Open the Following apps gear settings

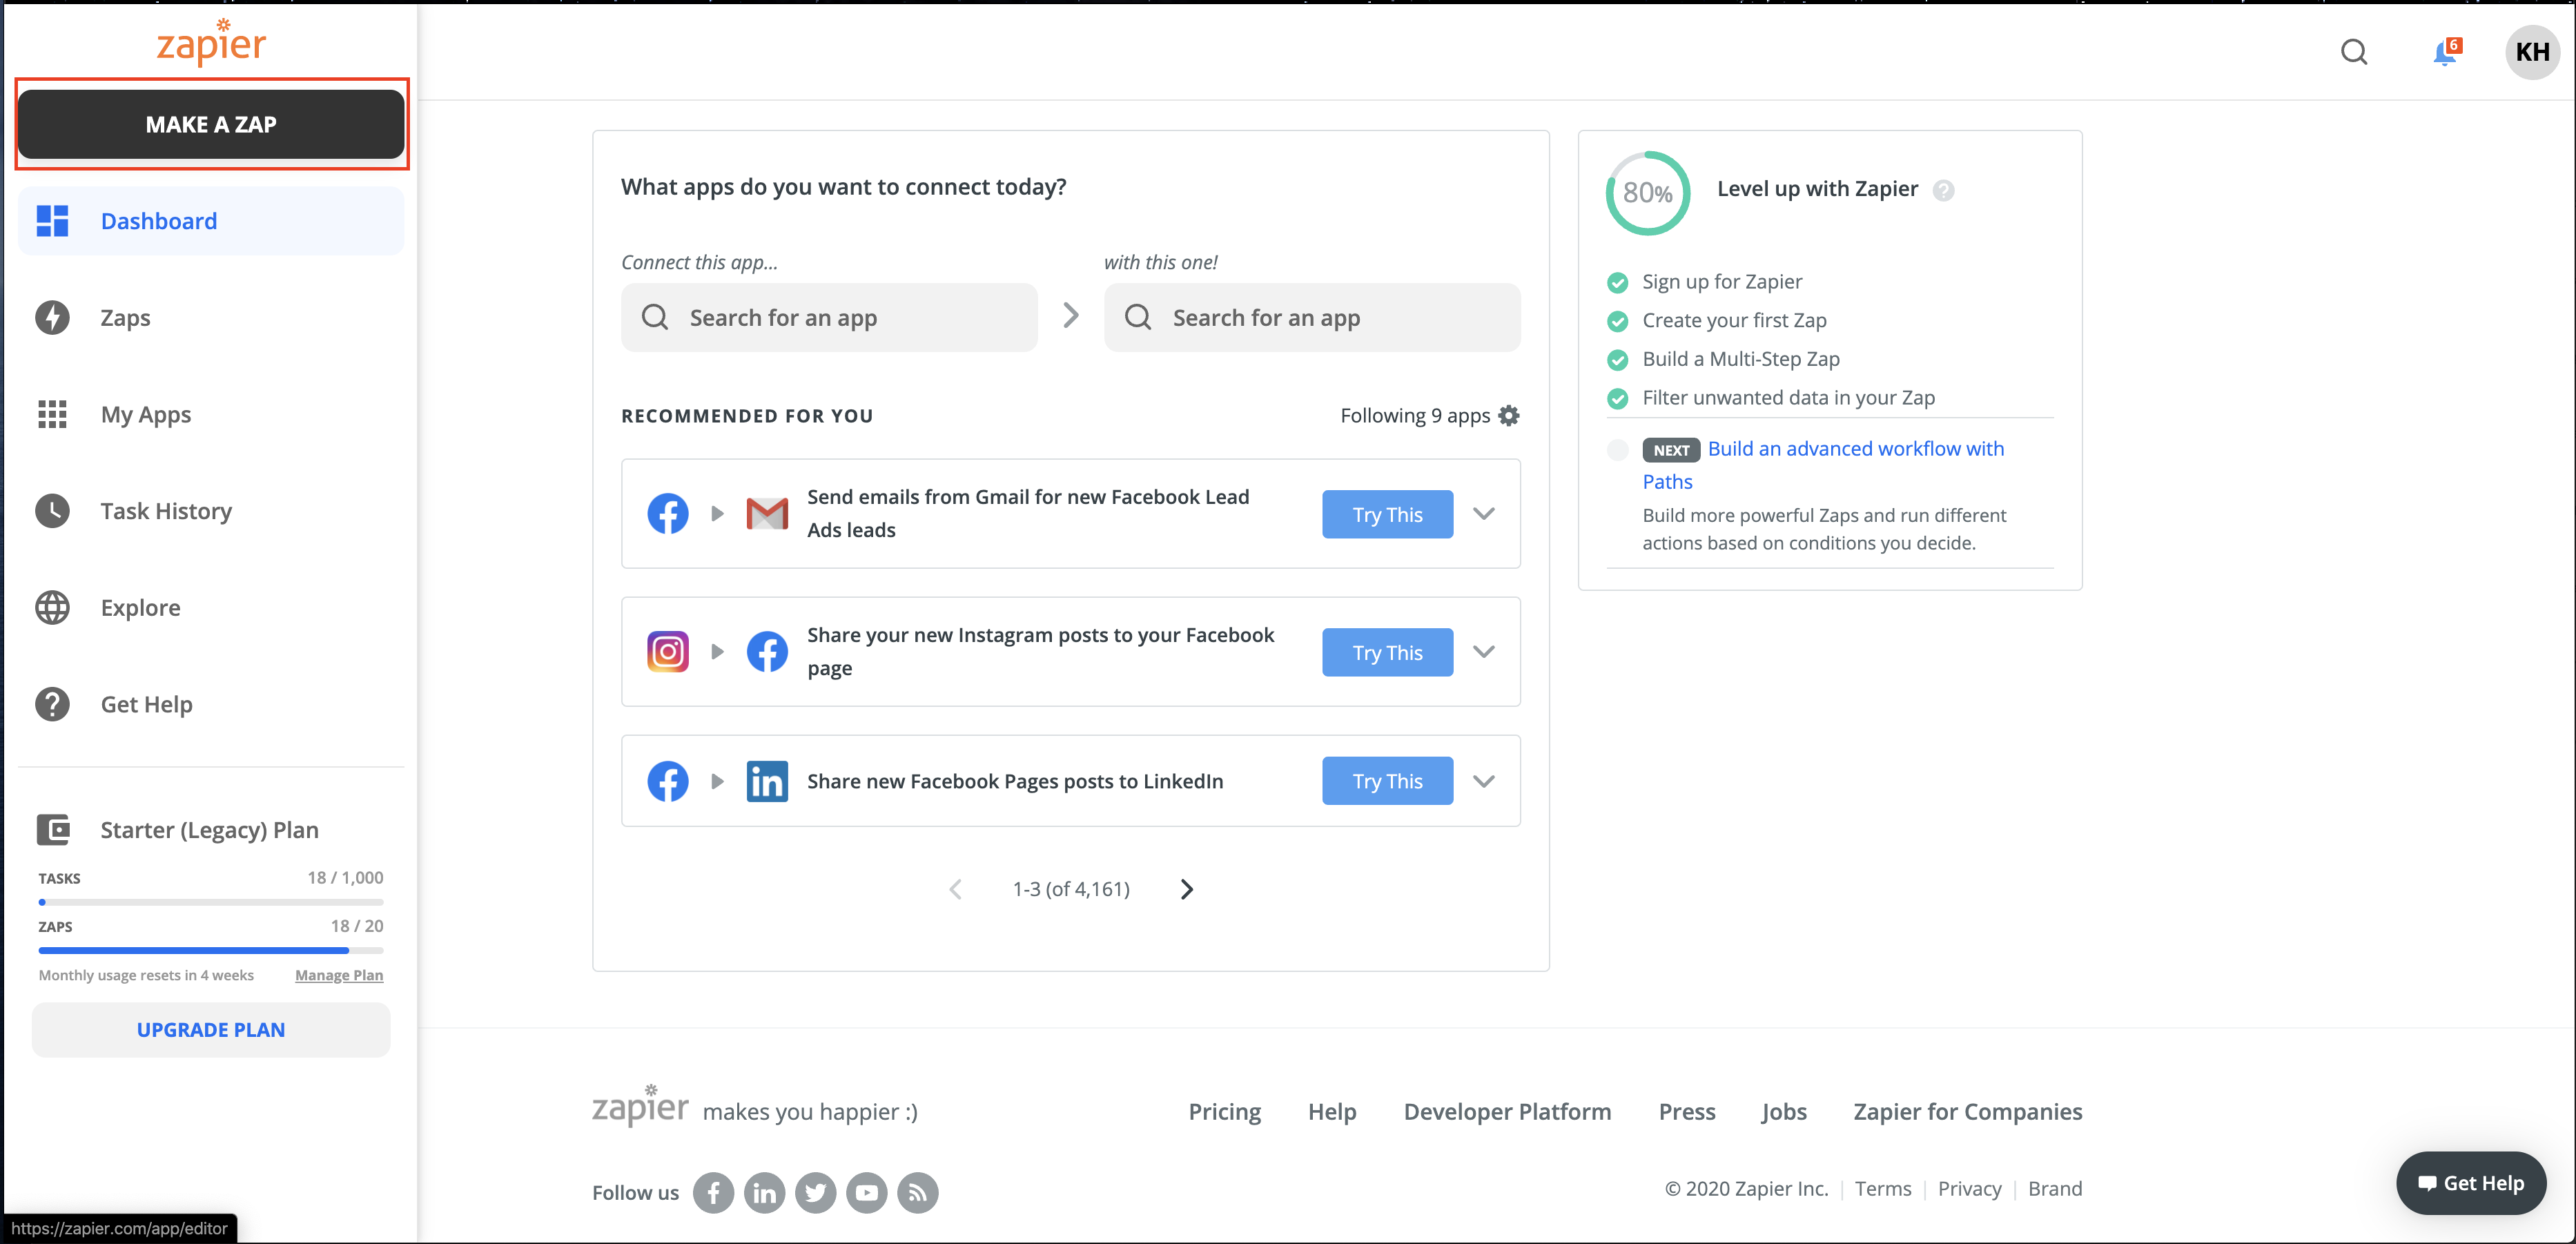coord(1509,416)
